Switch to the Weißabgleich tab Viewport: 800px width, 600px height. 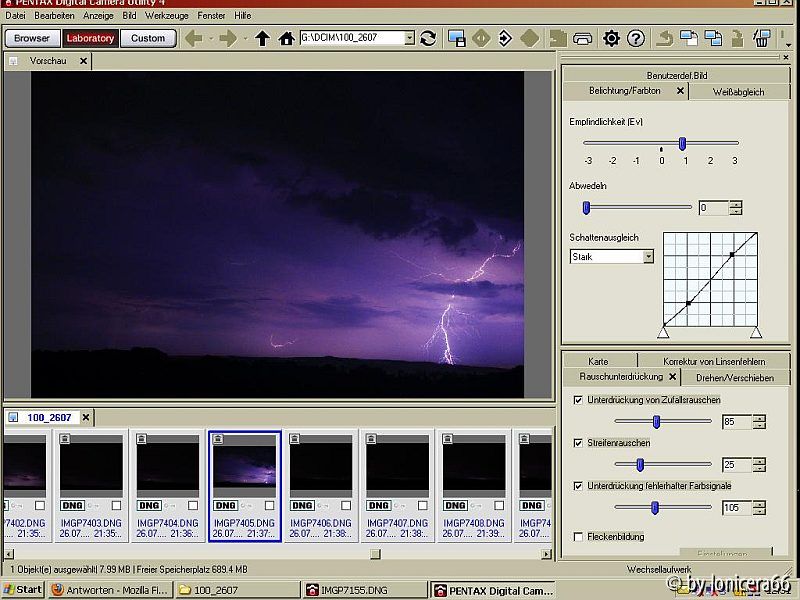click(x=738, y=91)
